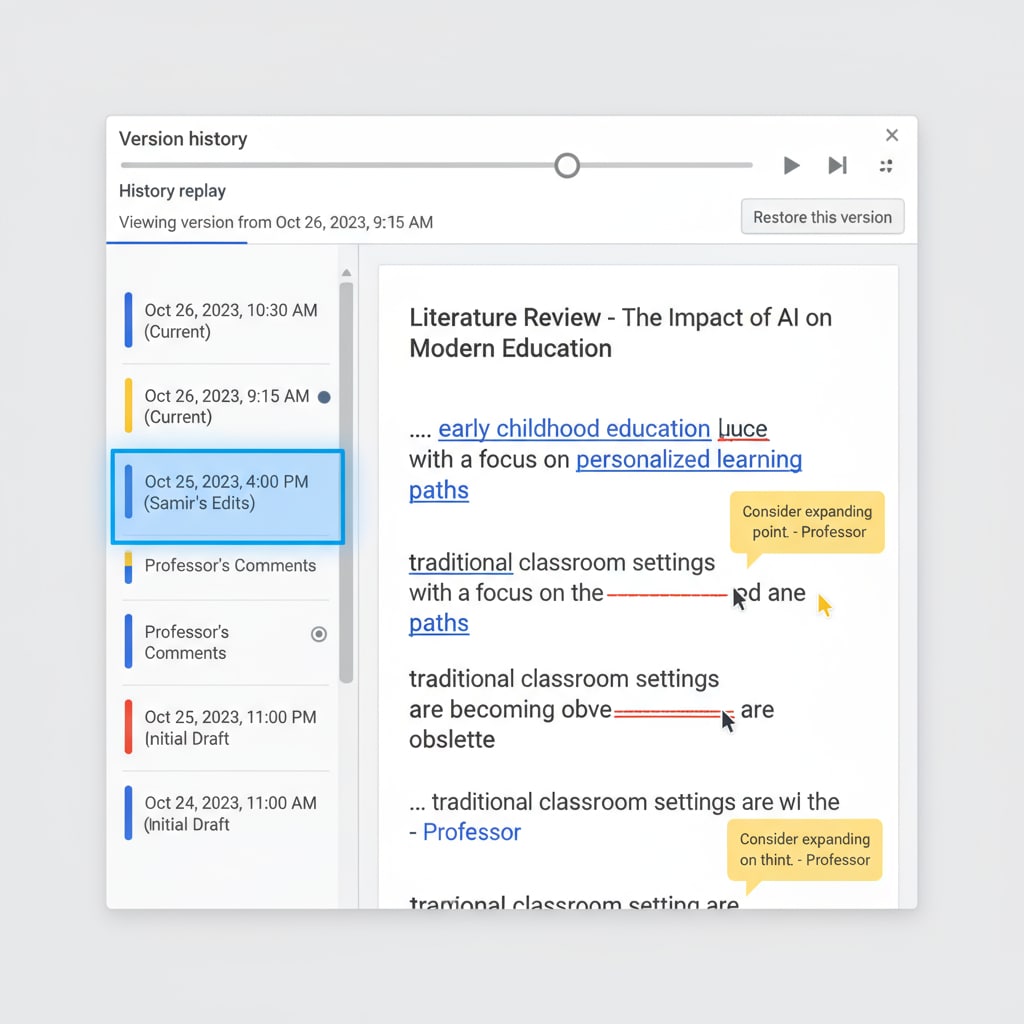The height and width of the screenshot is (1024, 1024).
Task: Select the Oct 26, 10:30 AM version
Action: 230,320
